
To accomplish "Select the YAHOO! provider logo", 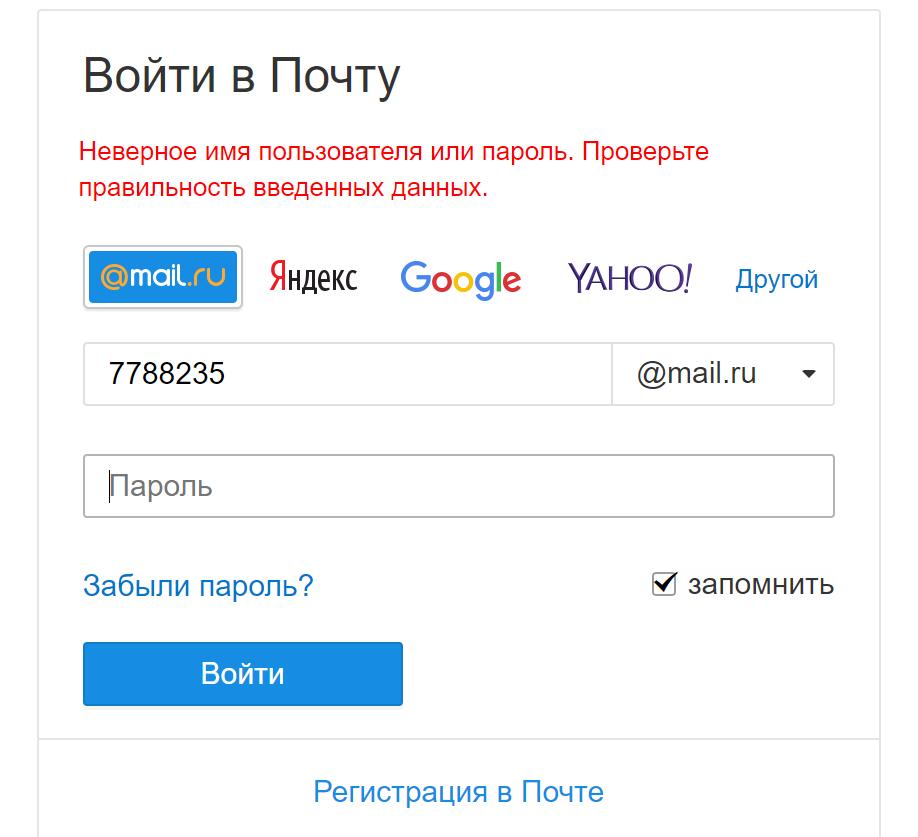I will tap(629, 278).
